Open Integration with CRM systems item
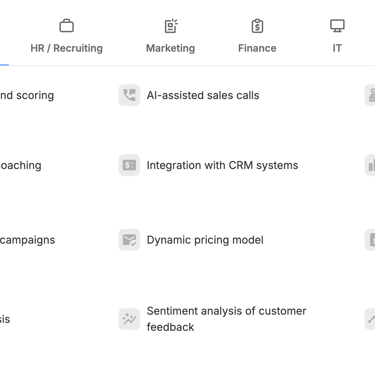This screenshot has width=375, height=366. point(222,165)
